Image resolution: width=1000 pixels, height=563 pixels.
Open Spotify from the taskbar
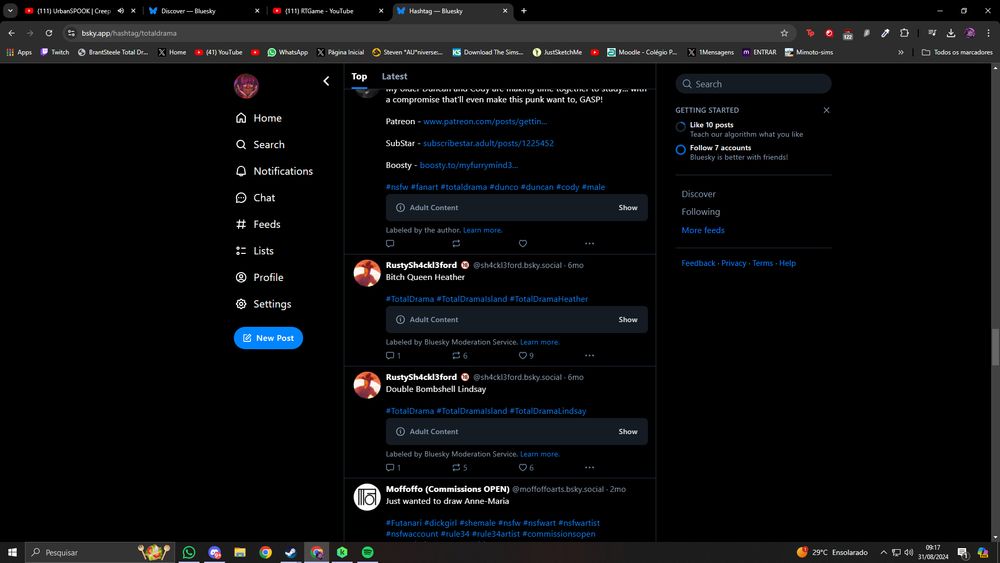[x=367, y=552]
